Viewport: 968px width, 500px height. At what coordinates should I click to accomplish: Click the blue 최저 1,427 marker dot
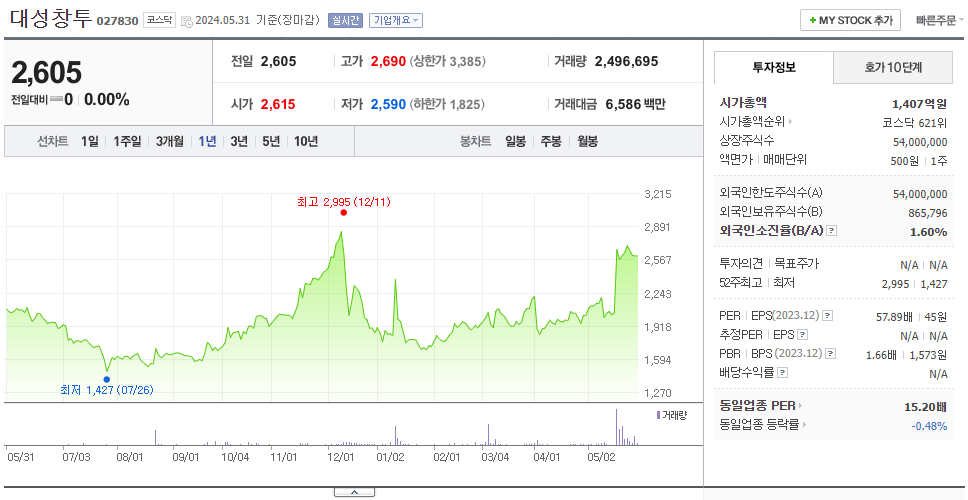[107, 380]
